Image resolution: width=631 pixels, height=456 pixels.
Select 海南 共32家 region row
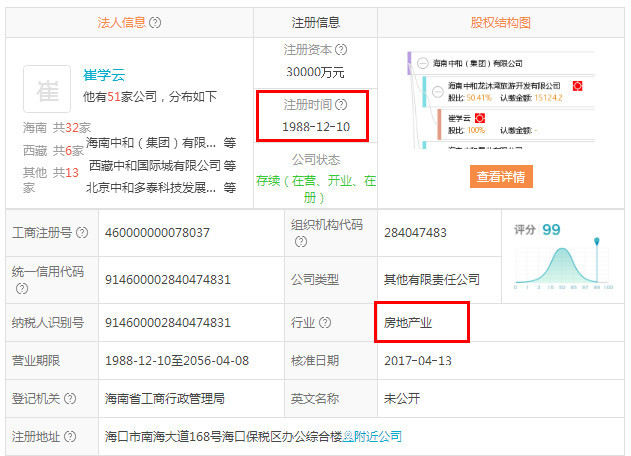(x=57, y=128)
